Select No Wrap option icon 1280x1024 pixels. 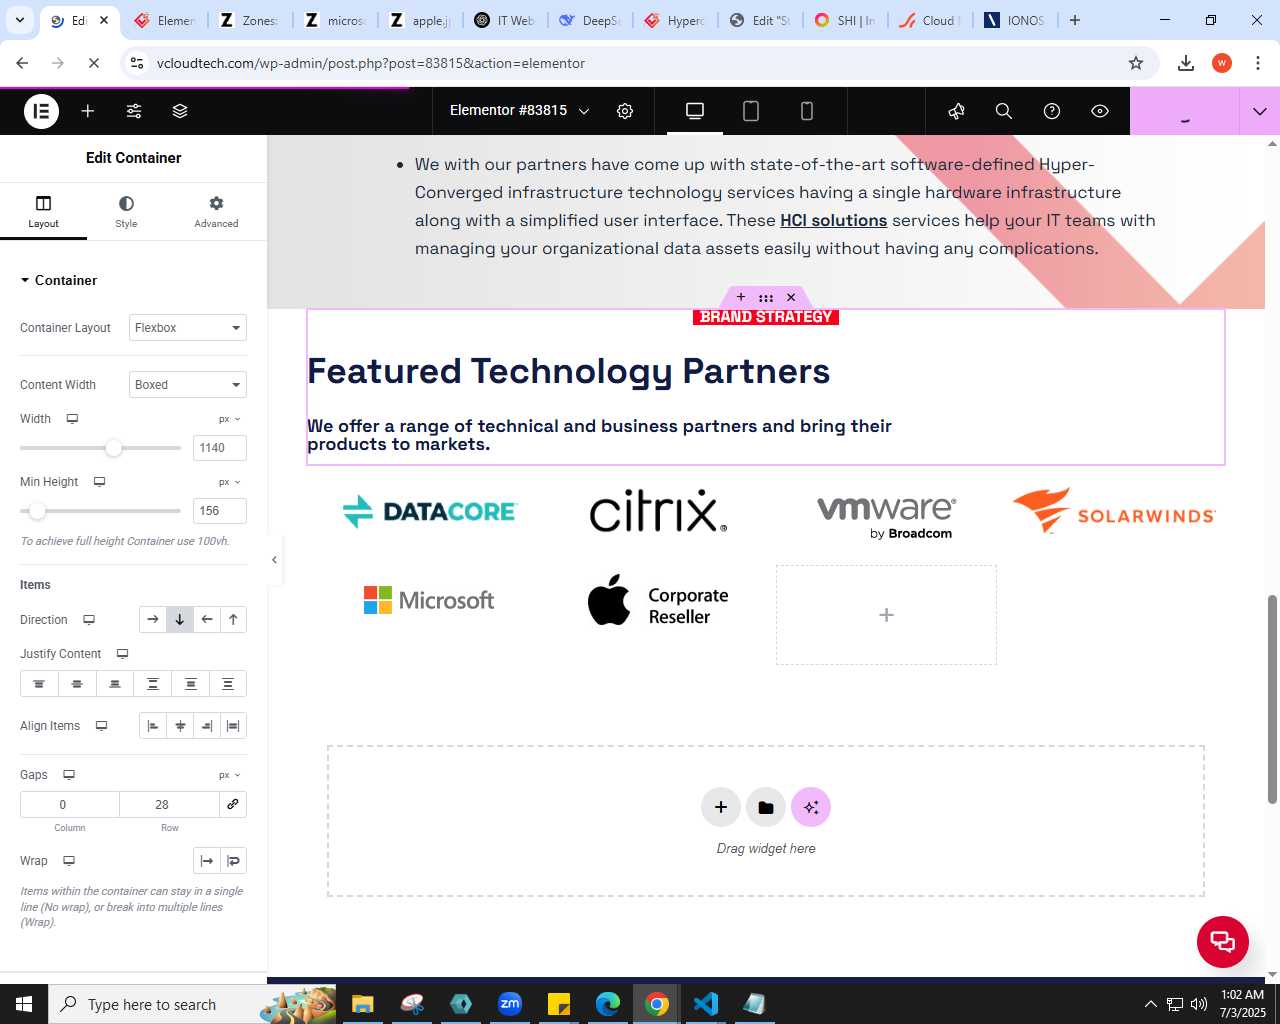point(207,861)
